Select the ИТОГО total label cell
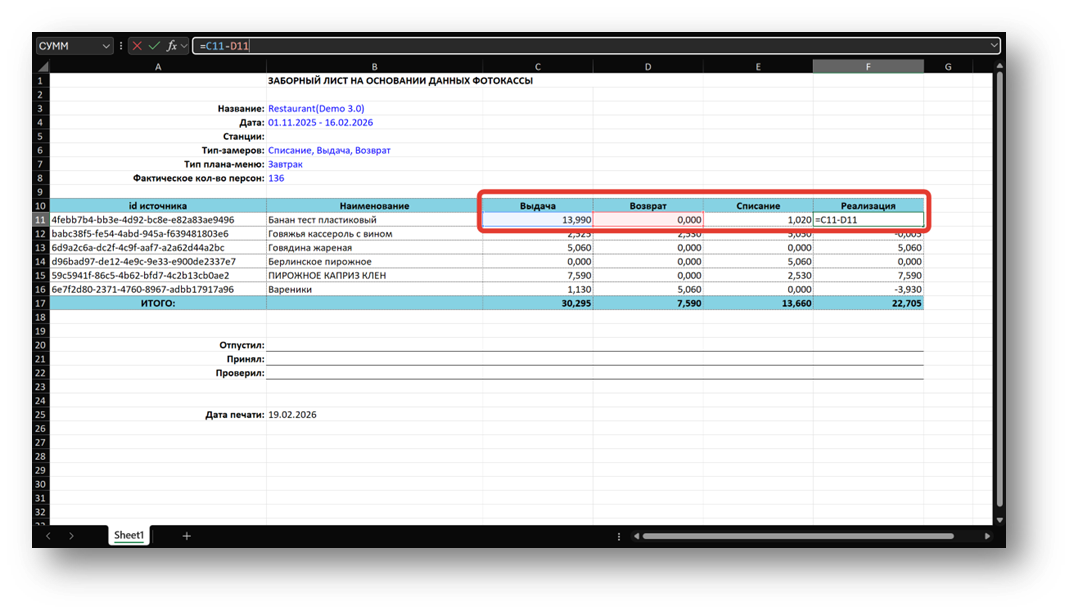 click(158, 303)
